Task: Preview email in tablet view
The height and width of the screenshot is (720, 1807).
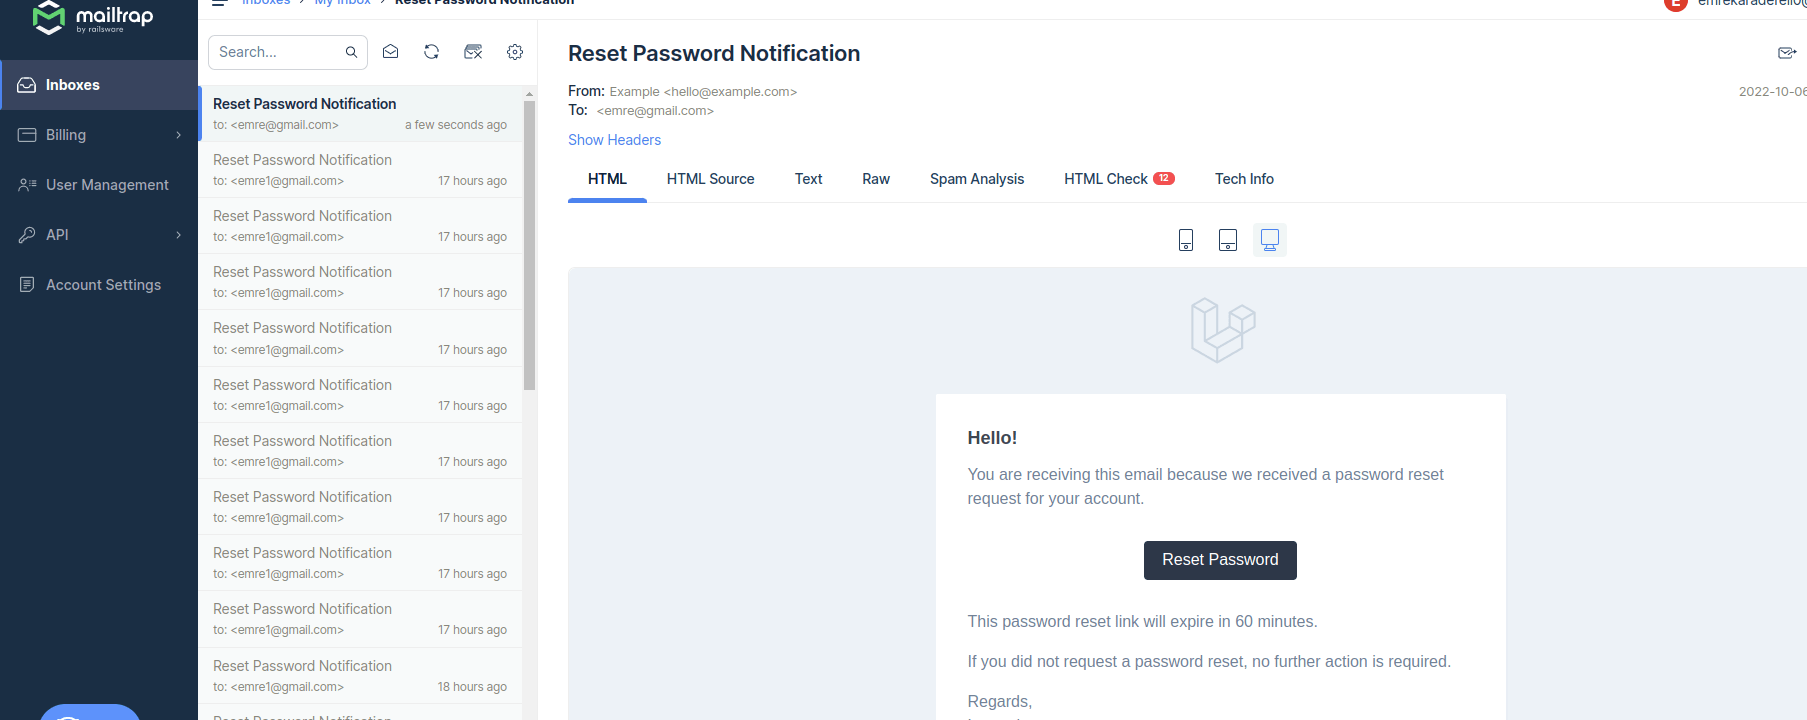Action: (x=1228, y=240)
